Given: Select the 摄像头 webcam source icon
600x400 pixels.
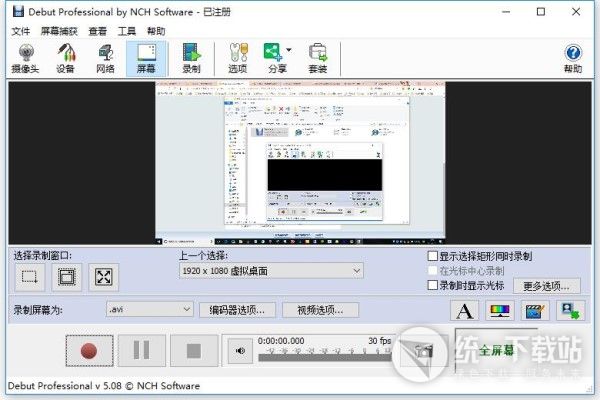Looking at the screenshot, I should click(24, 58).
